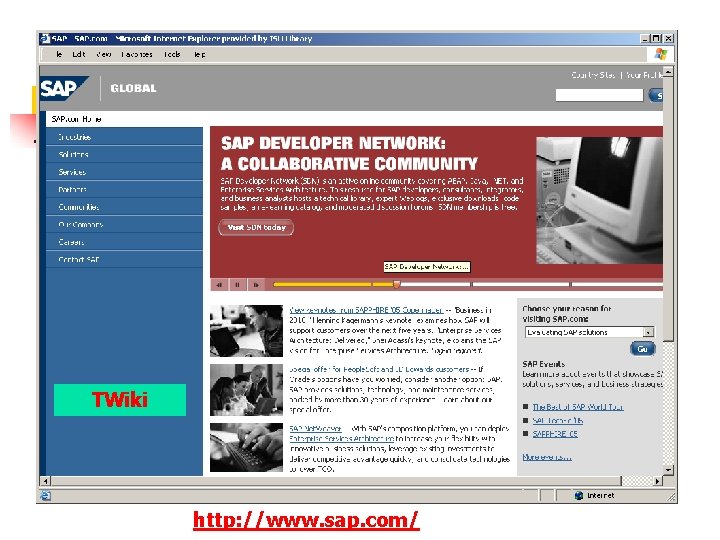Click the orange banner progress slider handle

point(397,285)
